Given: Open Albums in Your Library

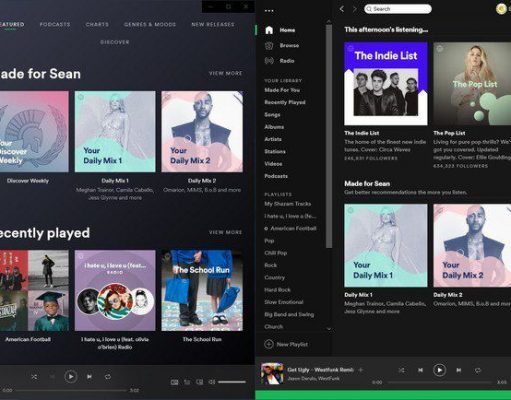Looking at the screenshot, I should (x=274, y=127).
